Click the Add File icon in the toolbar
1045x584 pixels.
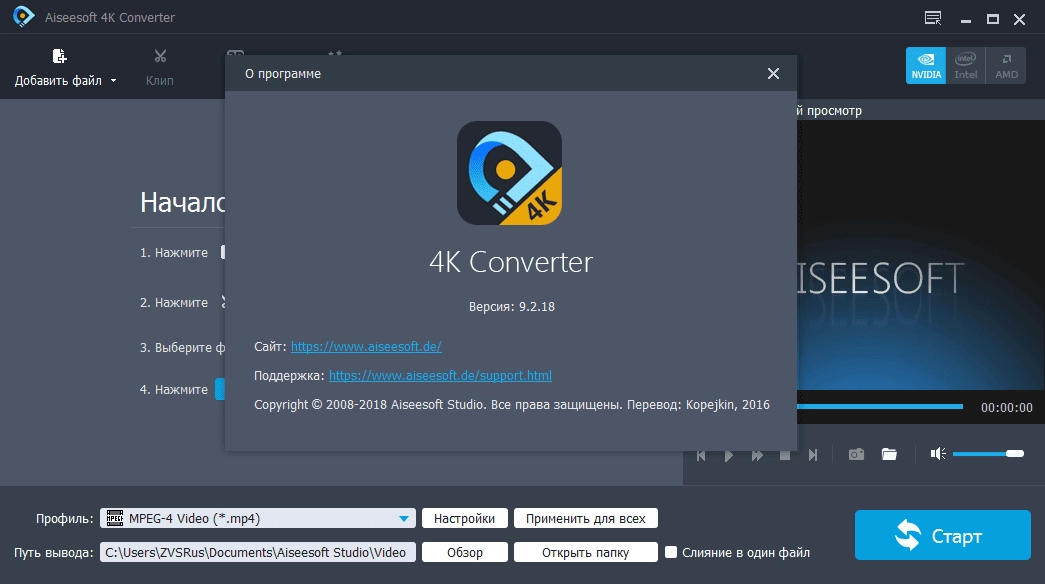[59, 57]
